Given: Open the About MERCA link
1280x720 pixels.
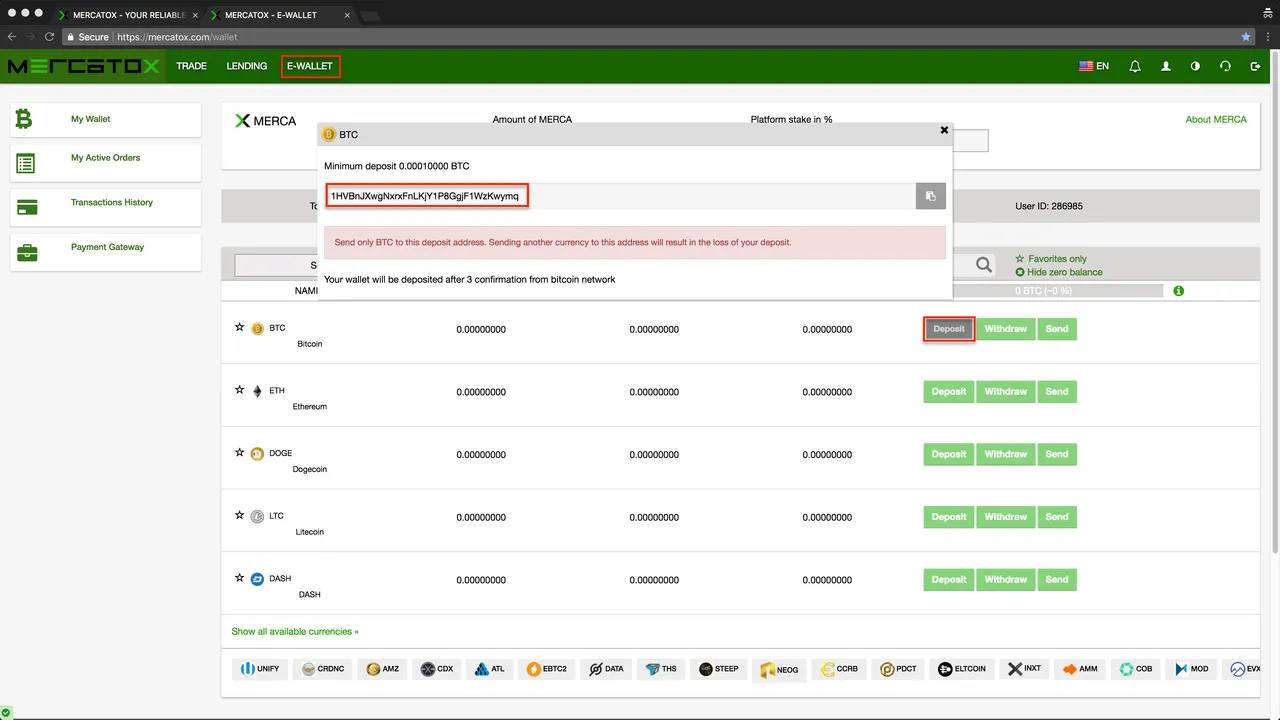Looking at the screenshot, I should [x=1216, y=119].
